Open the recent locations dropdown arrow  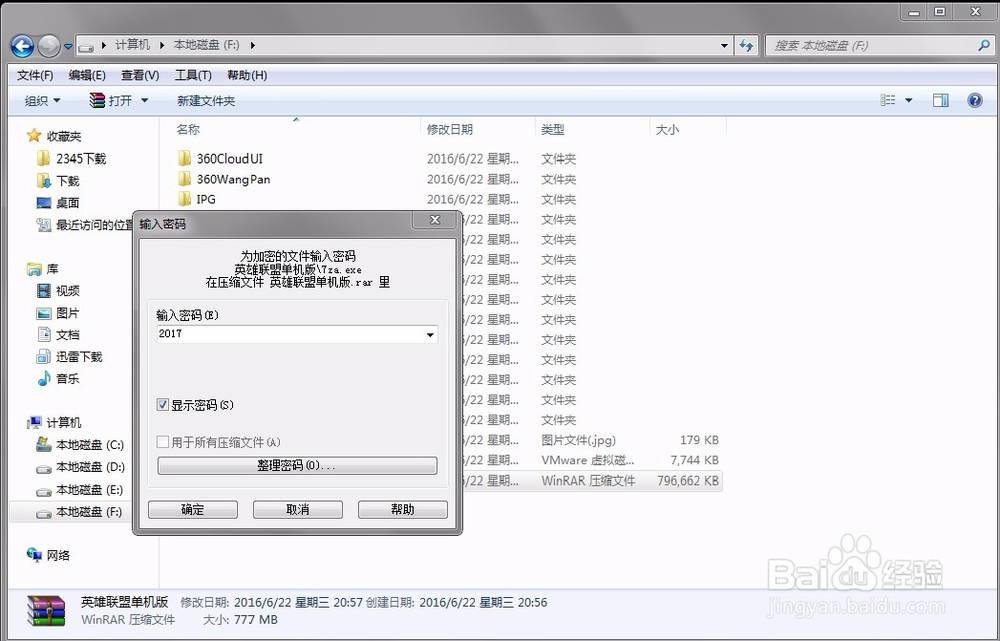(68, 46)
